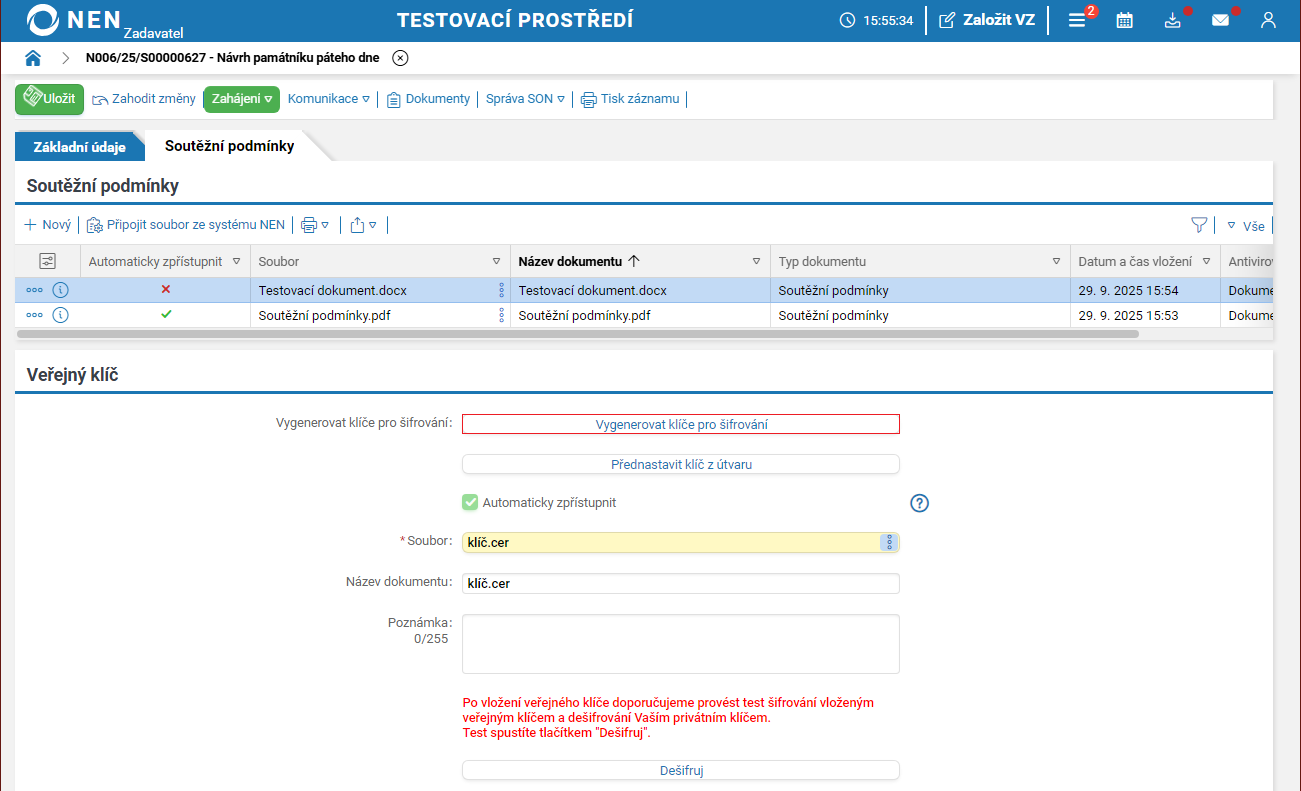Open info for Testovací dokument.docx row
Screen dimensions: 1301x791
61,291
